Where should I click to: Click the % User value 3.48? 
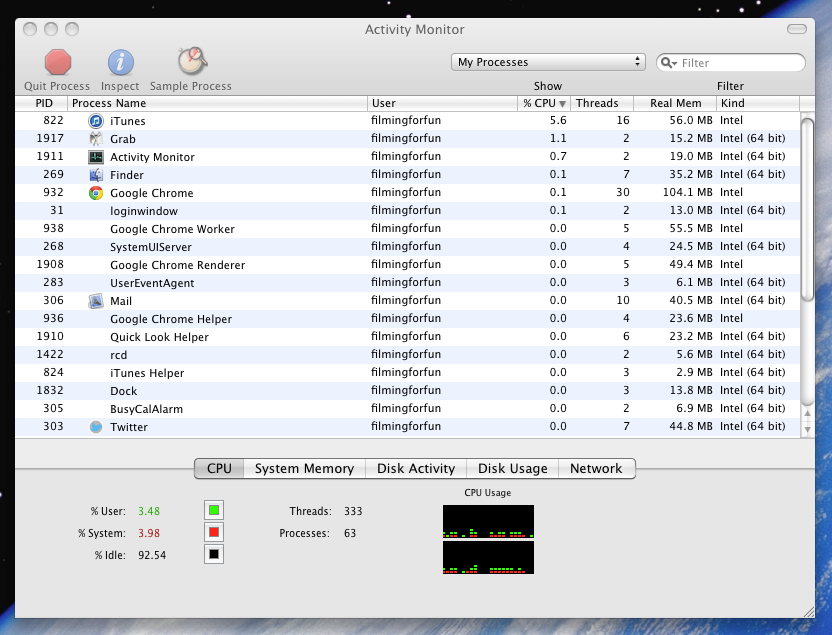point(149,511)
